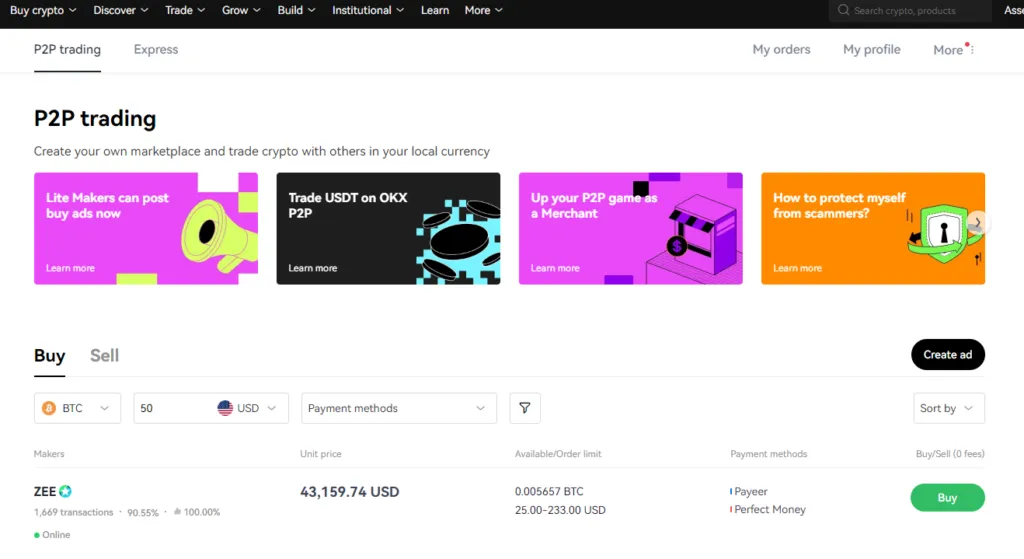The image size is (1024, 559).
Task: Click ZEE verified merchant badge
Action: click(65, 491)
